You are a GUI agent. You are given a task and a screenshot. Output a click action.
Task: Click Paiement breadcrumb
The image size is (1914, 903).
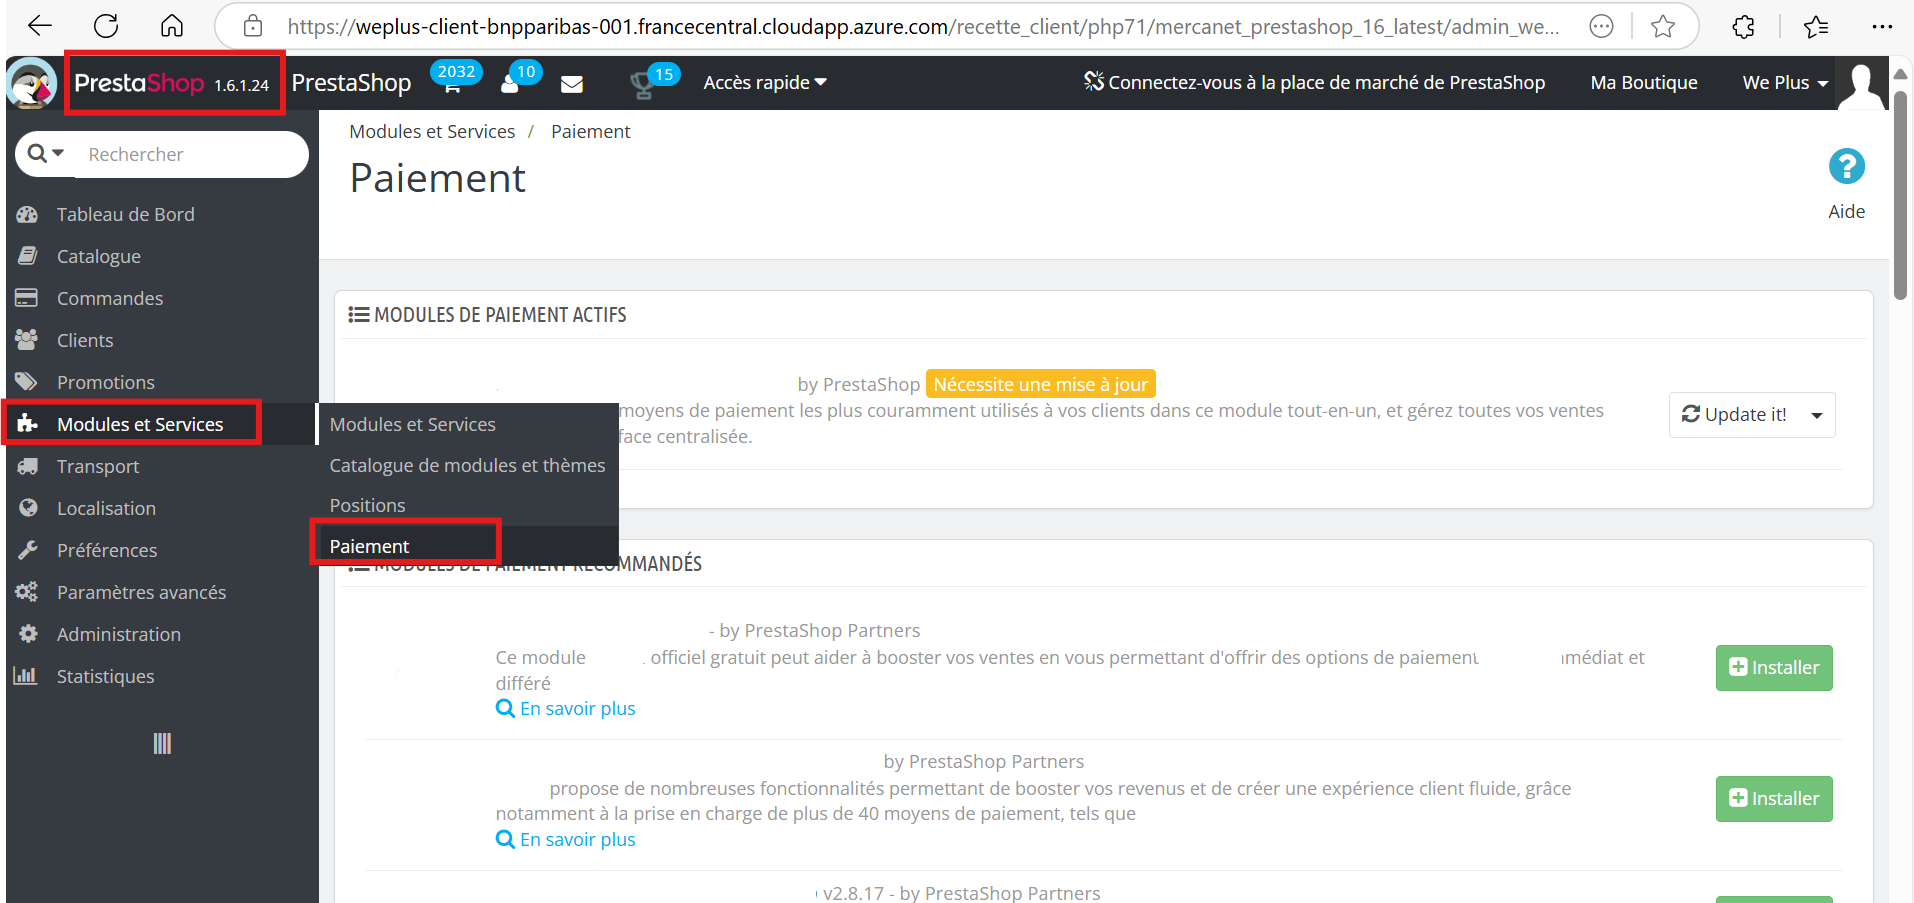[590, 131]
